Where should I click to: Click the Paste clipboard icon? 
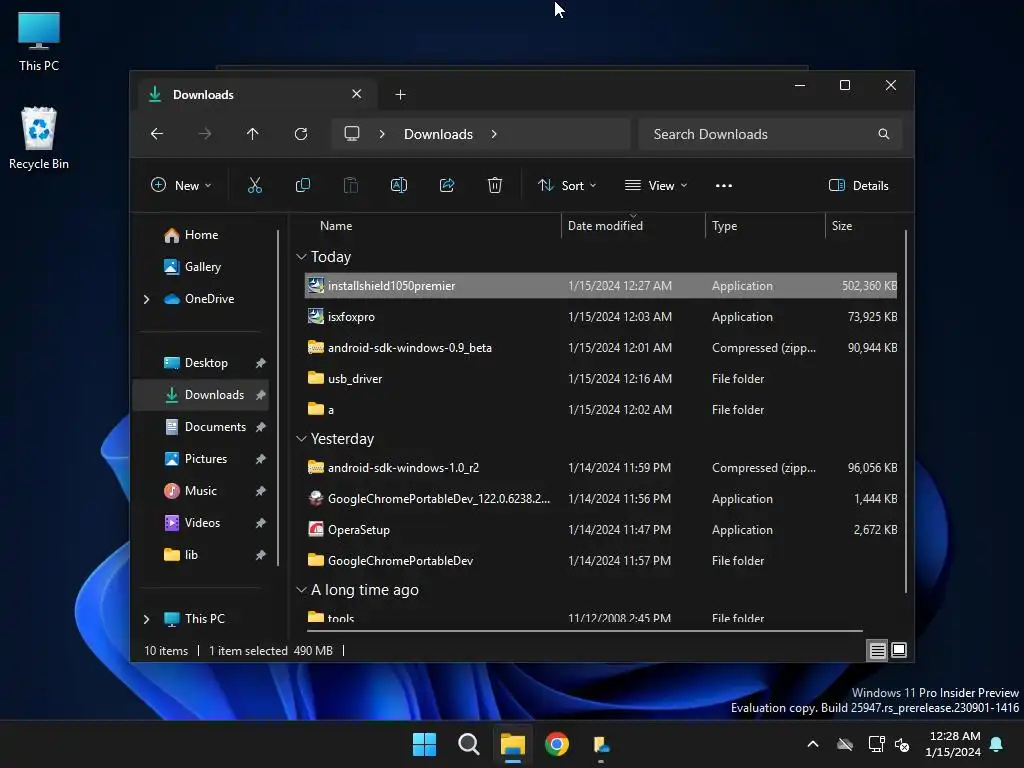pos(351,185)
